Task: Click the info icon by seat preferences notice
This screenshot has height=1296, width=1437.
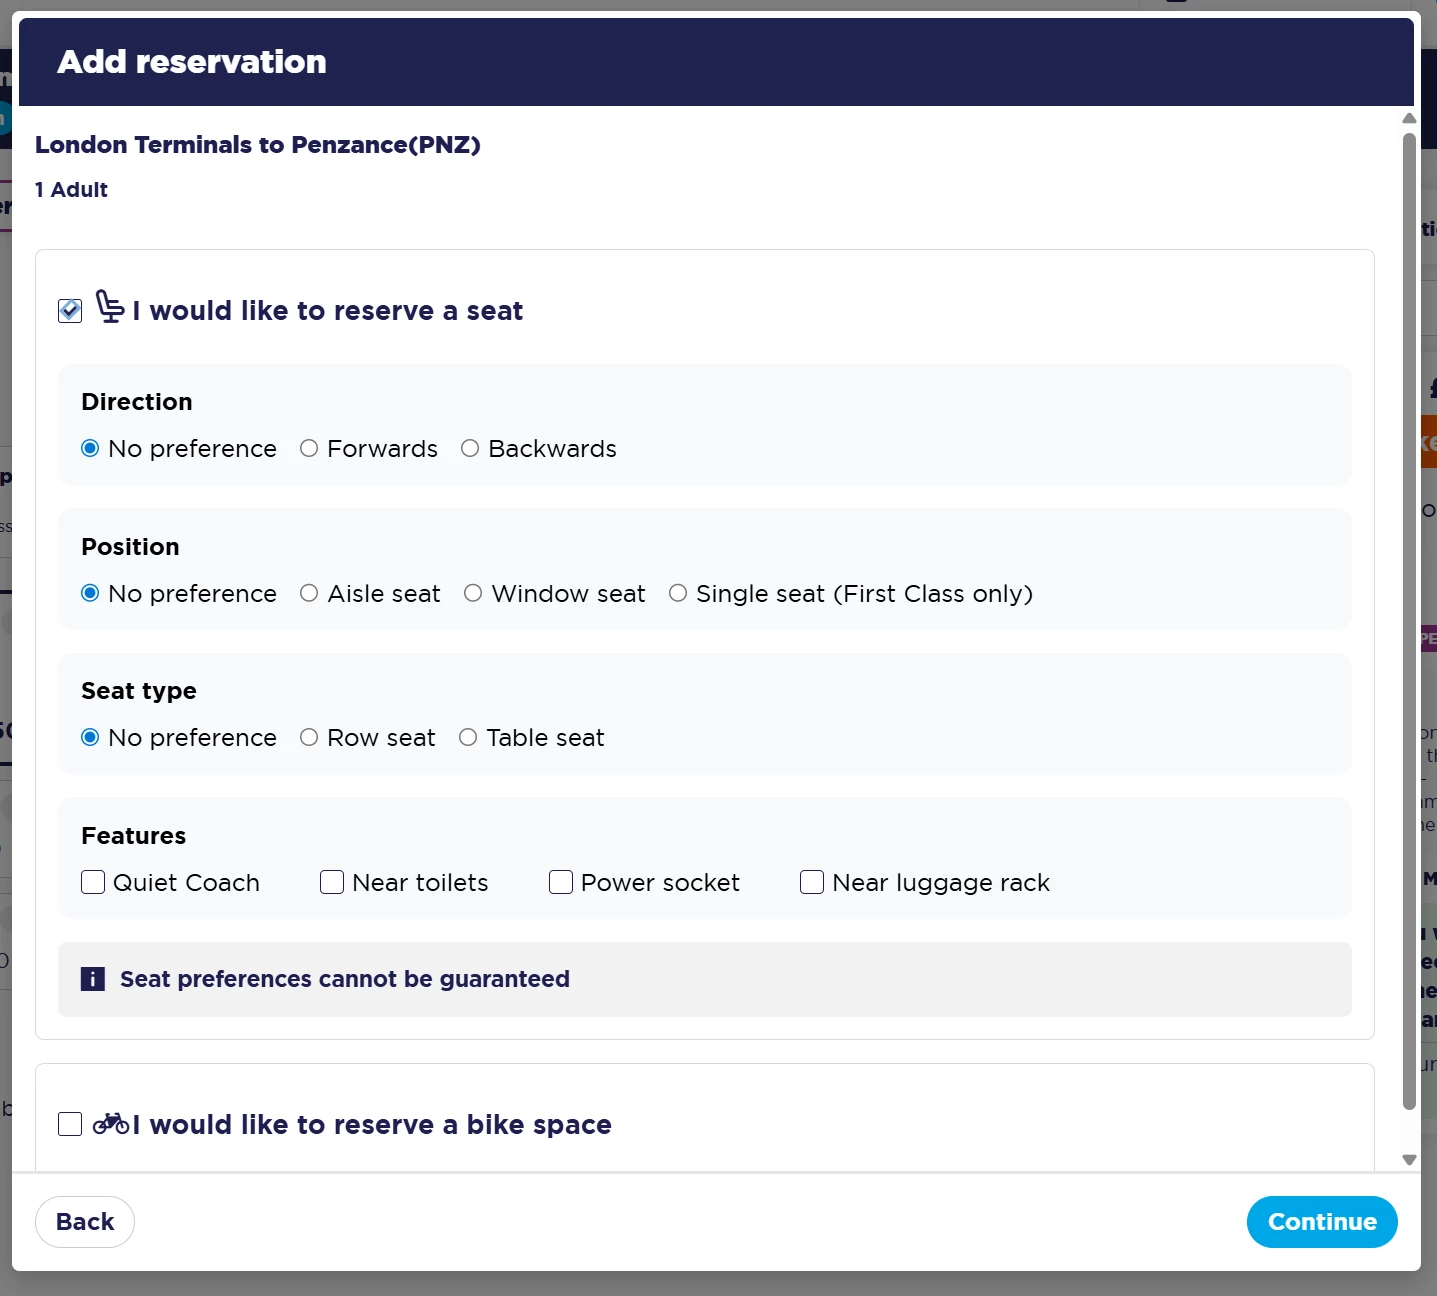Action: [x=92, y=979]
